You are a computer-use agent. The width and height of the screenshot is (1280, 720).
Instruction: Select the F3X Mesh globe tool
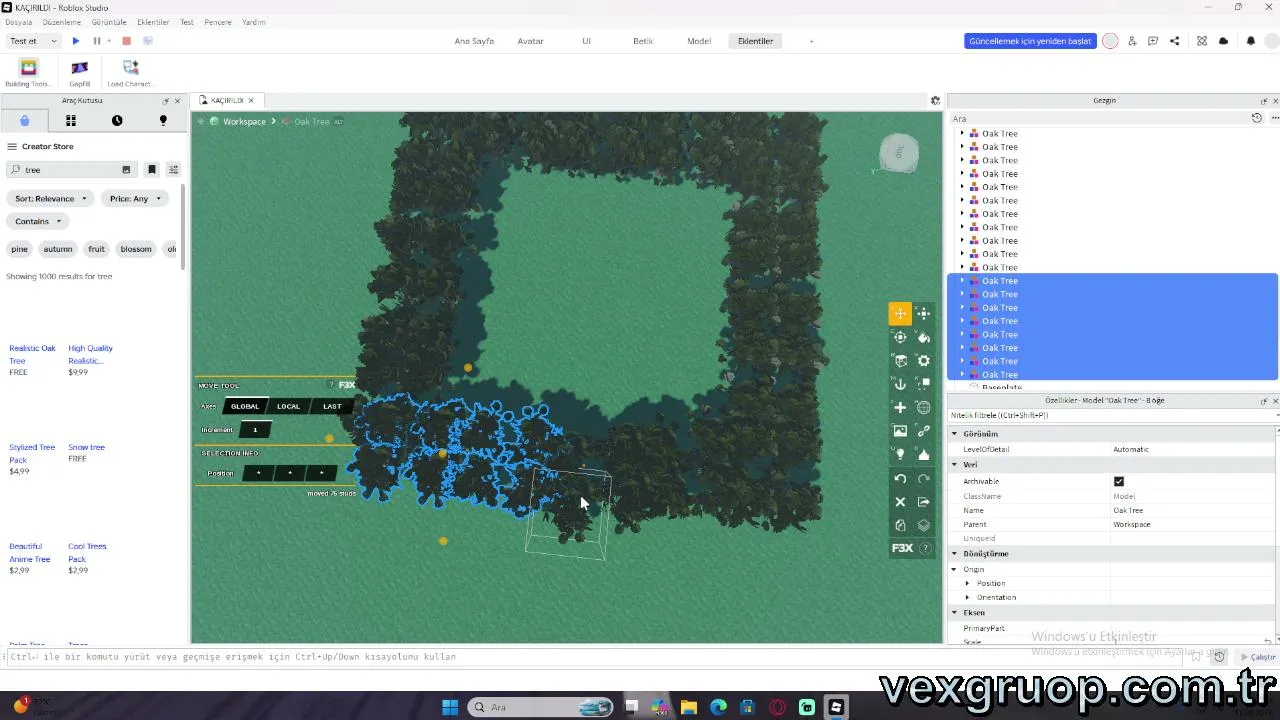click(x=924, y=408)
